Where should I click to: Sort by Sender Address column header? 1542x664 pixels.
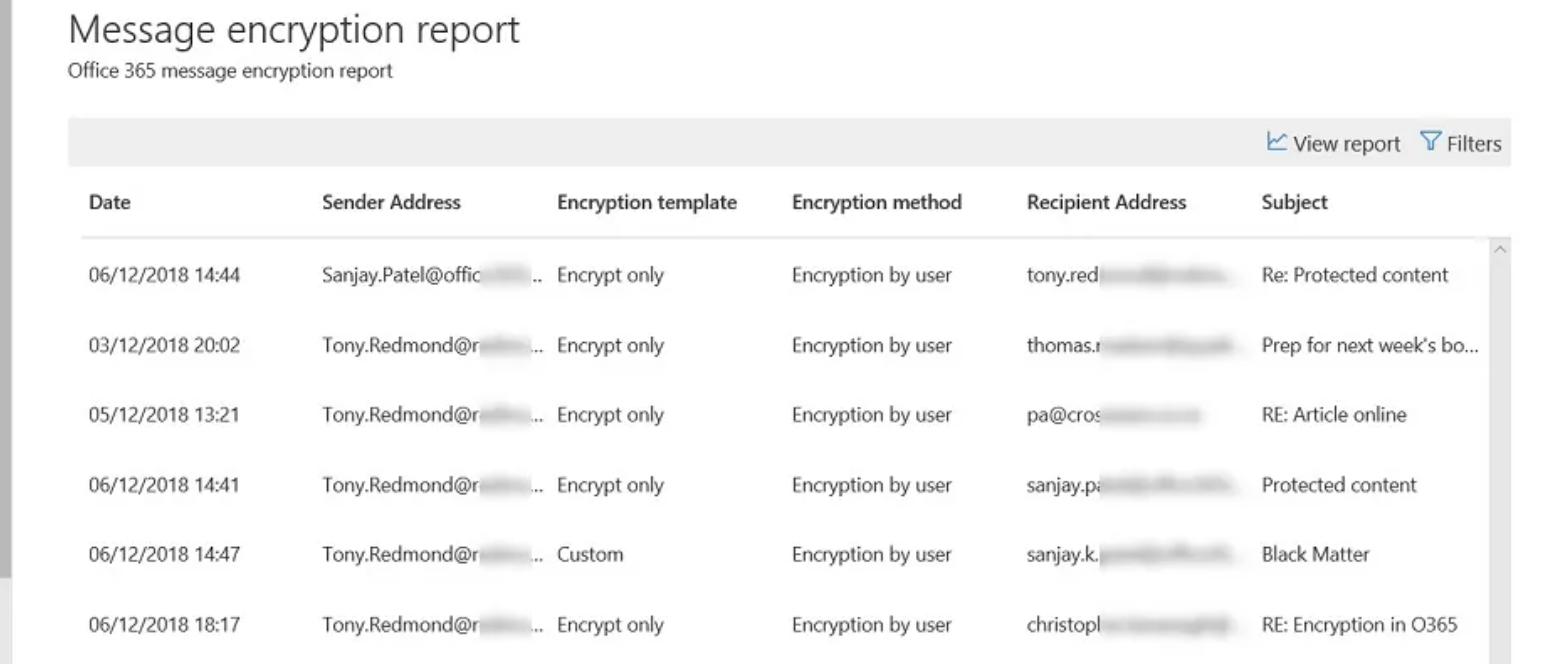(391, 202)
